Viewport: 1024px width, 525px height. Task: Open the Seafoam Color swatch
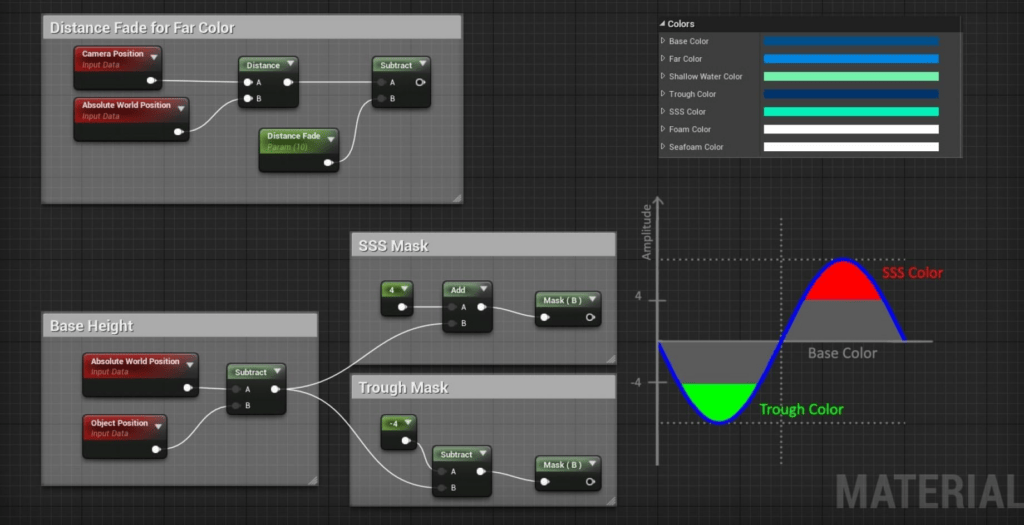(851, 147)
